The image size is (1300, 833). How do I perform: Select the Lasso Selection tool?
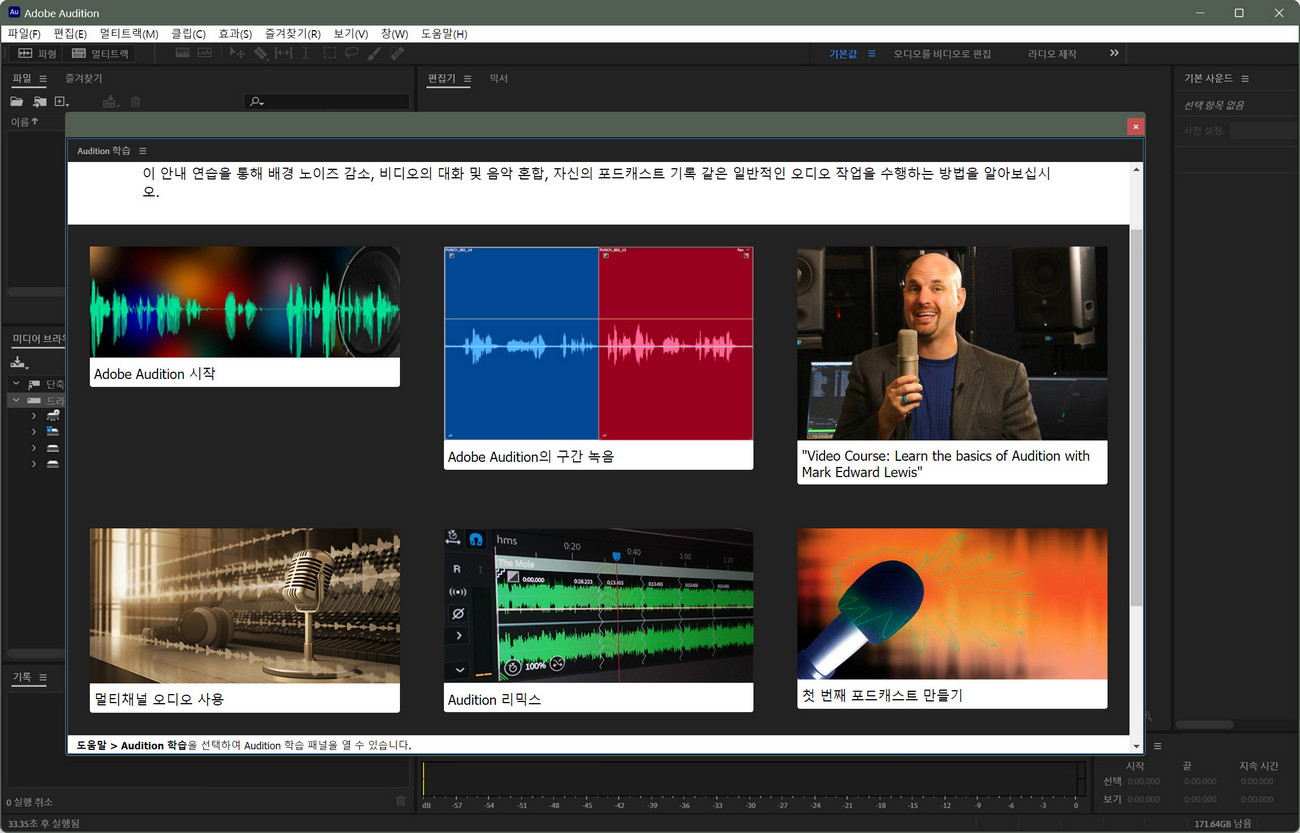point(352,53)
